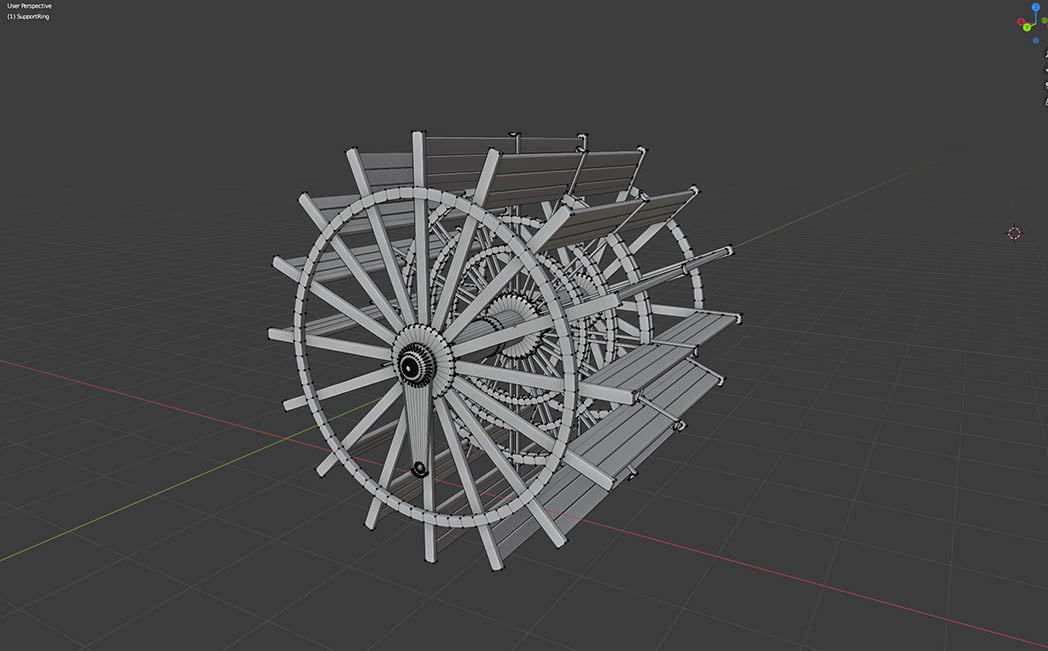This screenshot has height=651, width=1048.
Task: Click the red-white 3D cursor in the viewport
Action: coord(1014,233)
